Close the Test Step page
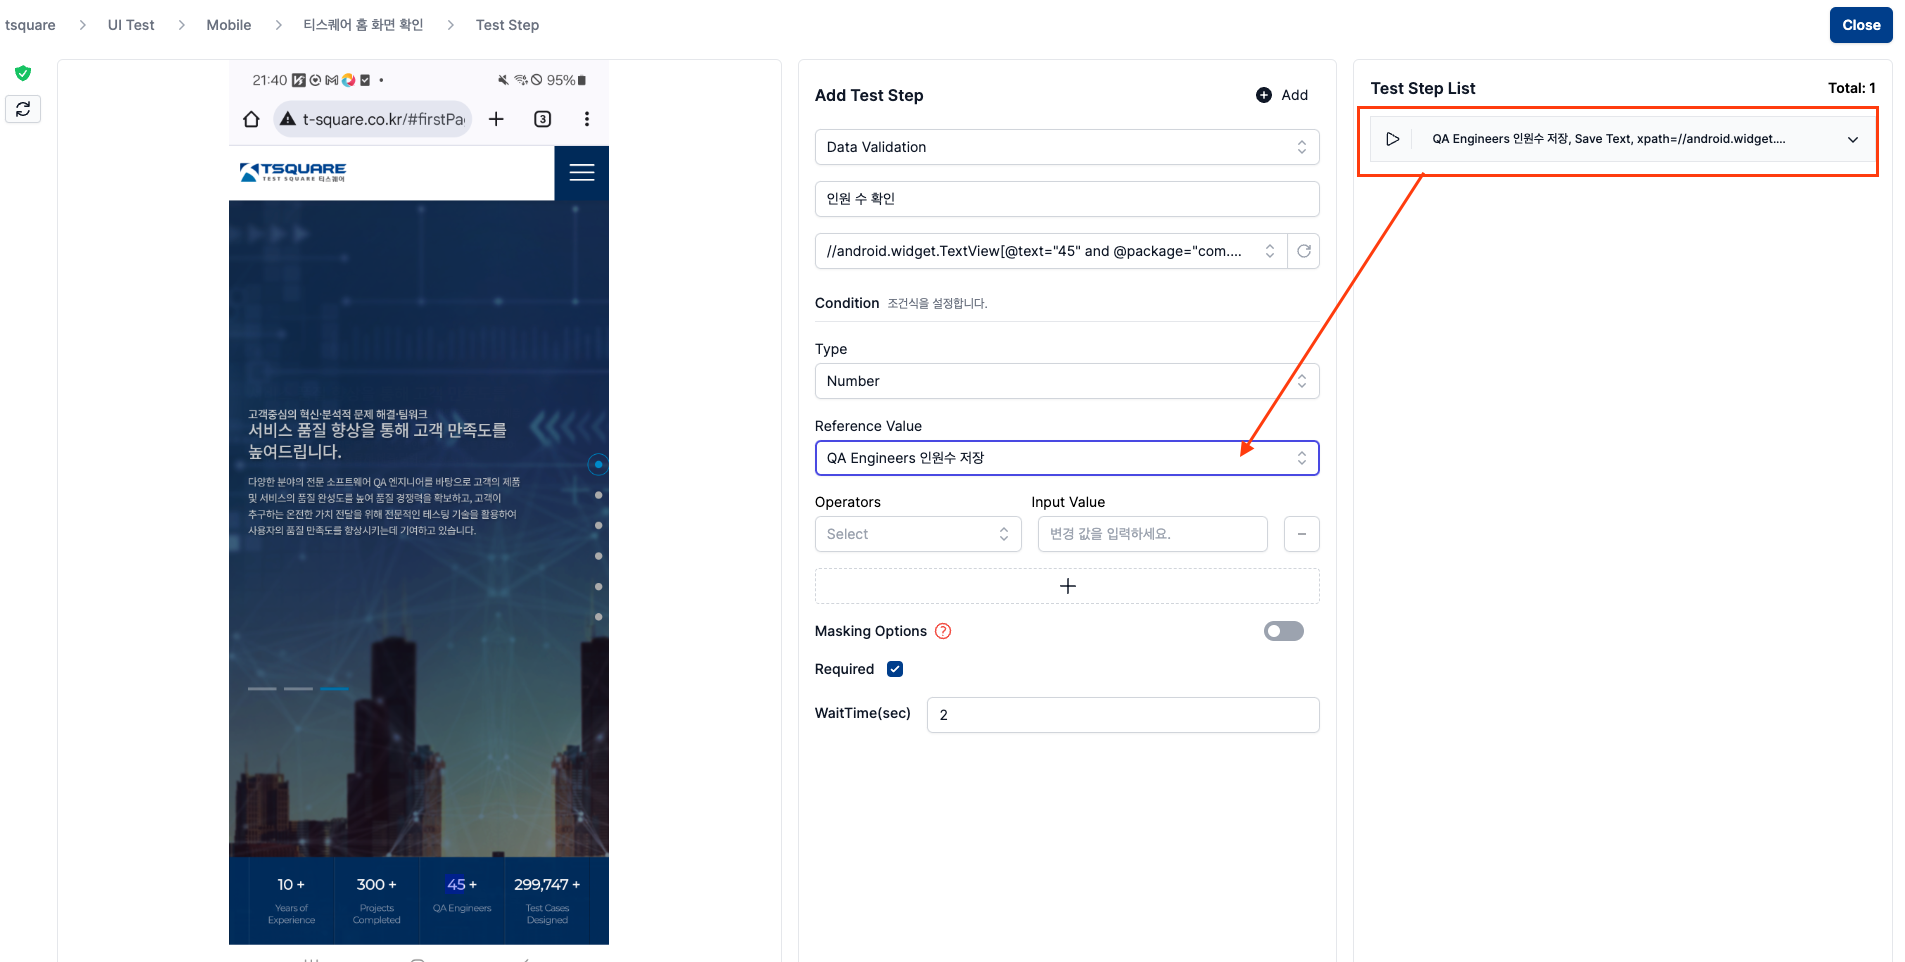The image size is (1905, 962). (x=1861, y=25)
